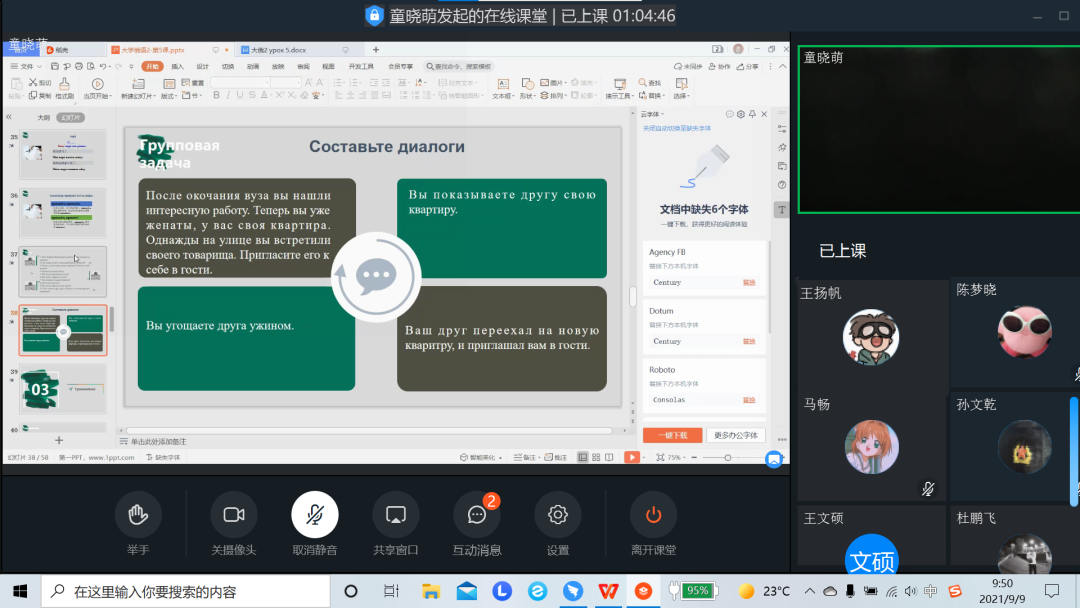Click 协作 collaborate button
Viewport: 1080px width, 608px height.
tap(719, 67)
